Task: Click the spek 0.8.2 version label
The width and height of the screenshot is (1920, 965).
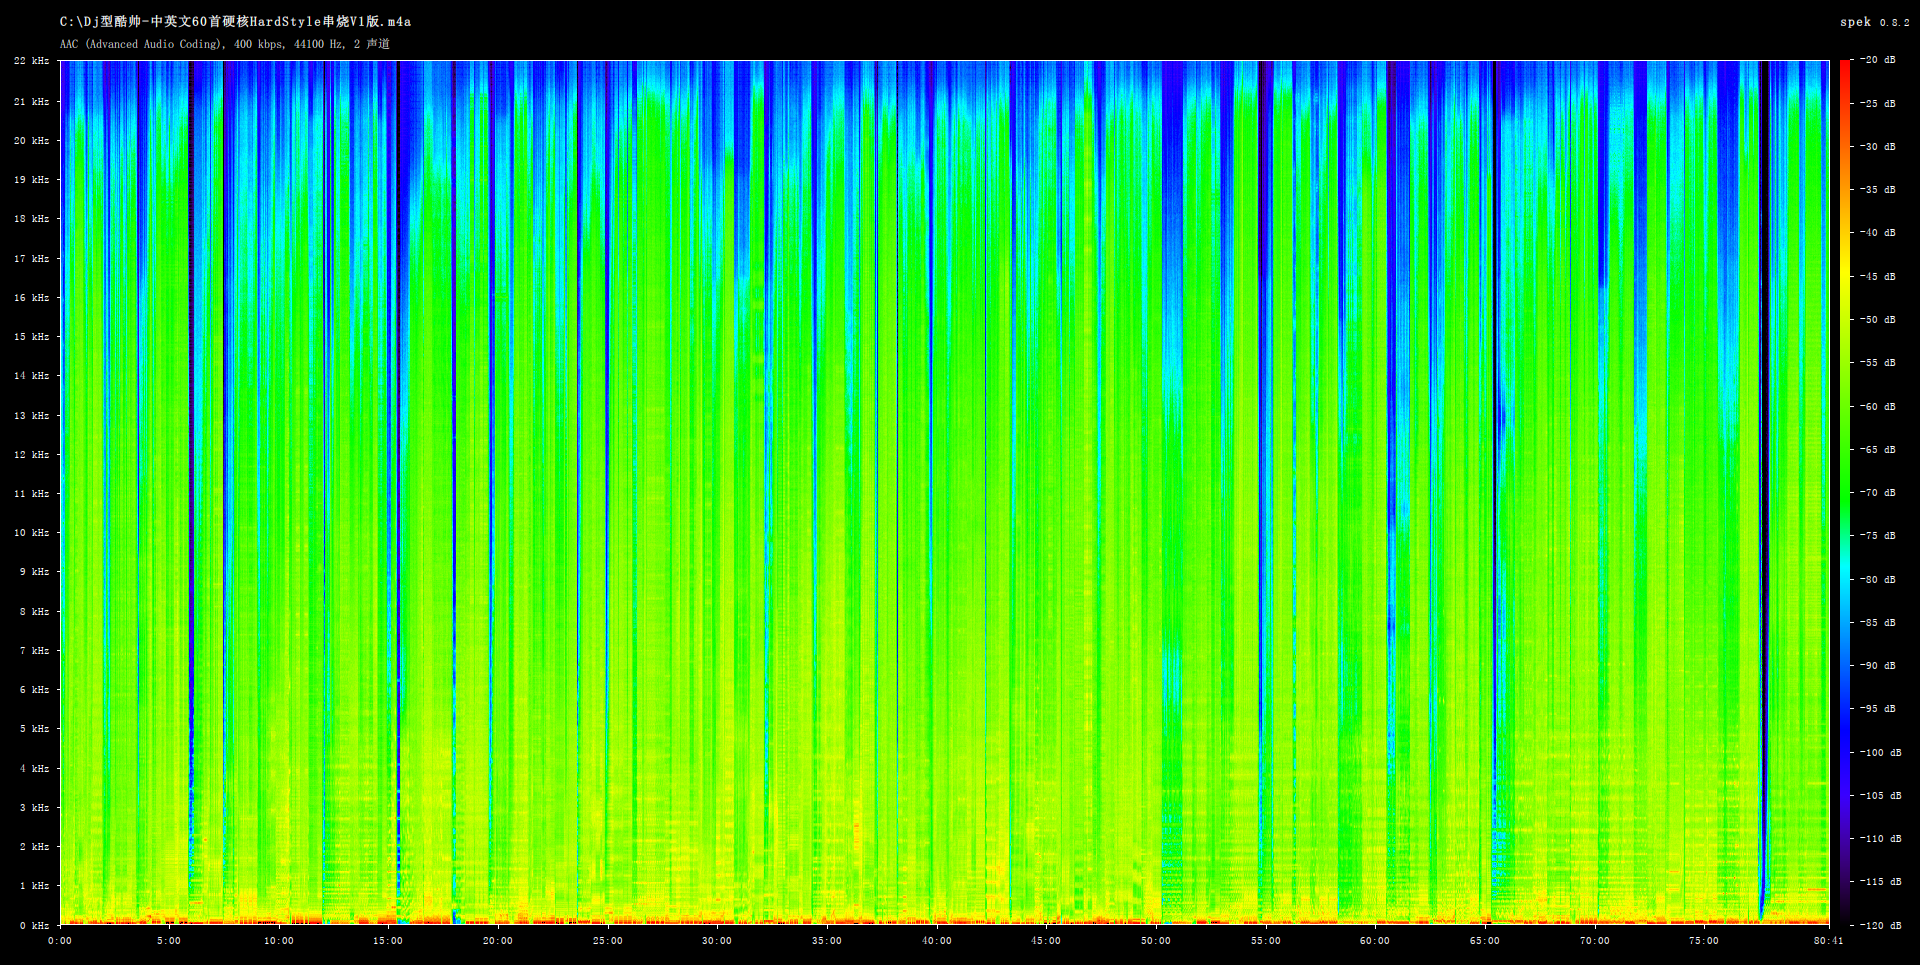Action: pos(1874,22)
